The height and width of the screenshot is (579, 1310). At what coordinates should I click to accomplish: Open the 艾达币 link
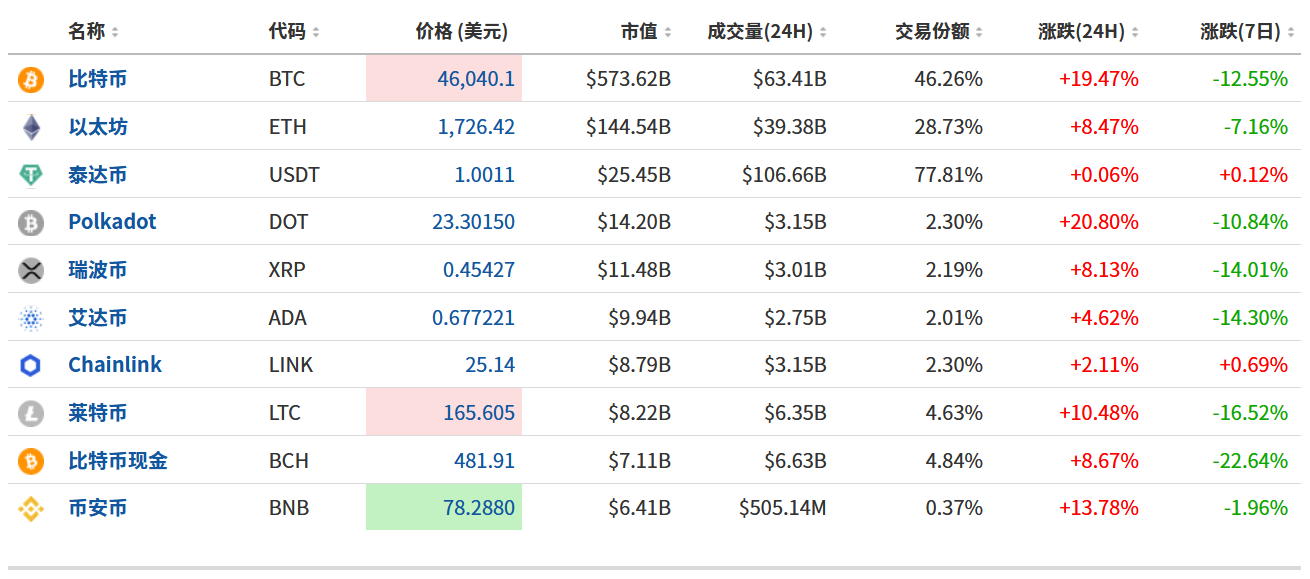(98, 318)
